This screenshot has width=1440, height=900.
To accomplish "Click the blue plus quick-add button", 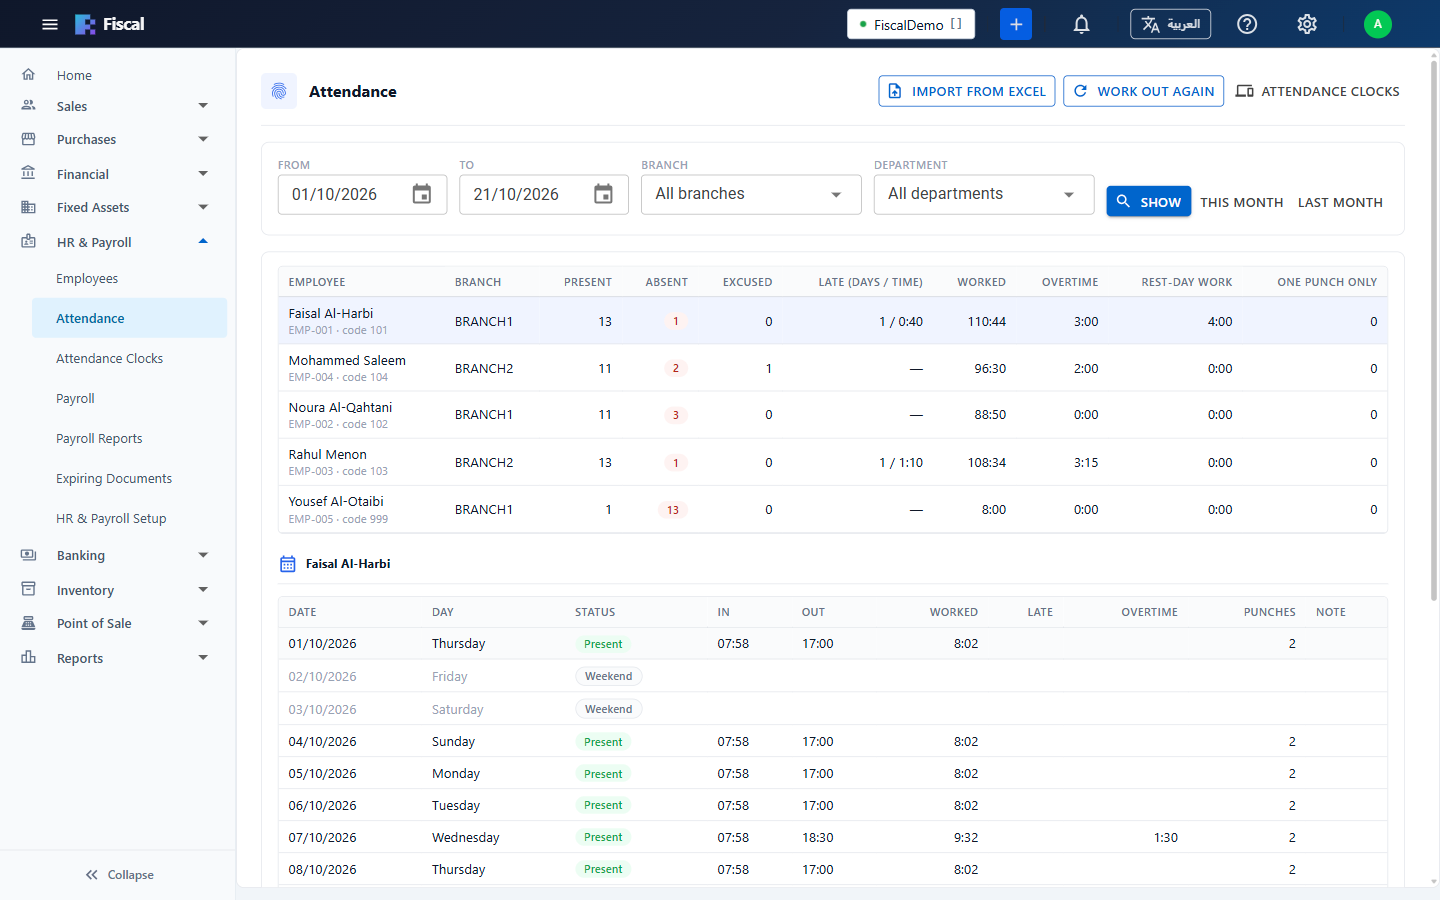I will (x=1016, y=24).
